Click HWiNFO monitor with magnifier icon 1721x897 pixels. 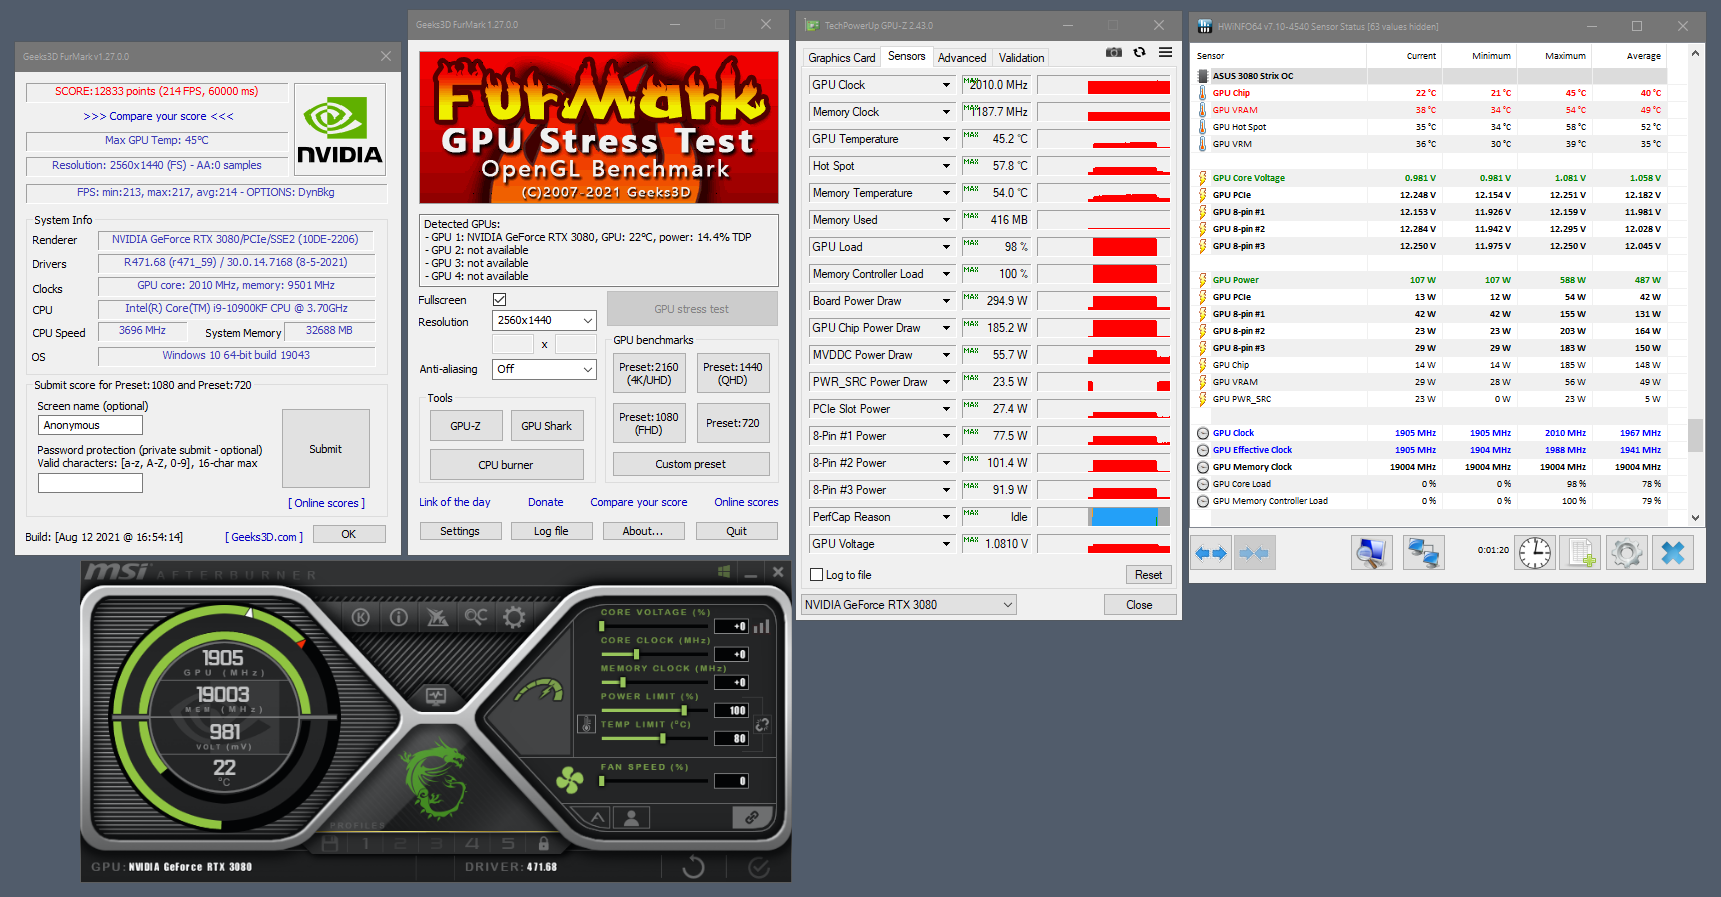point(1372,553)
